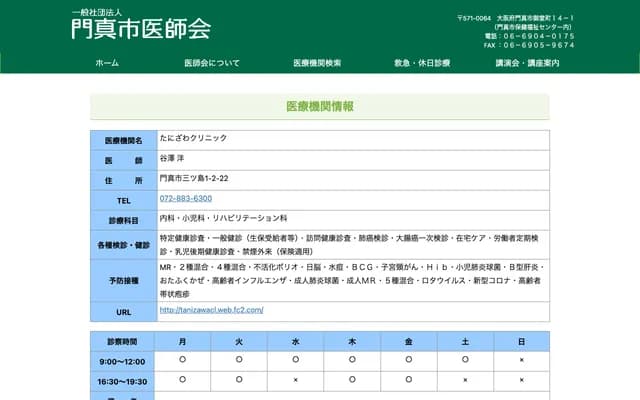
Task: Click the clinic name たにざわクリニック
Action: (193, 138)
